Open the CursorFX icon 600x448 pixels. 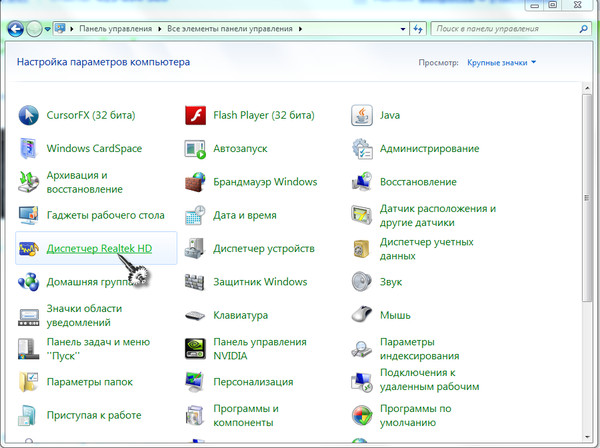coord(28,115)
